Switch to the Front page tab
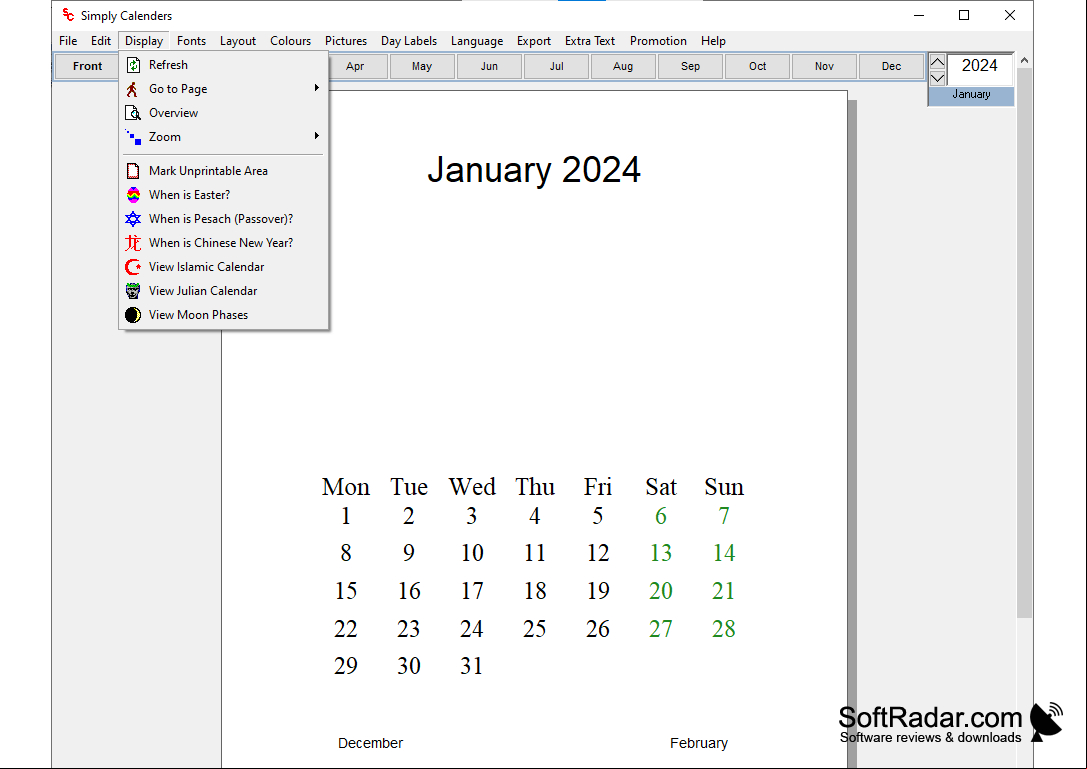The image size is (1087, 769). pos(87,67)
